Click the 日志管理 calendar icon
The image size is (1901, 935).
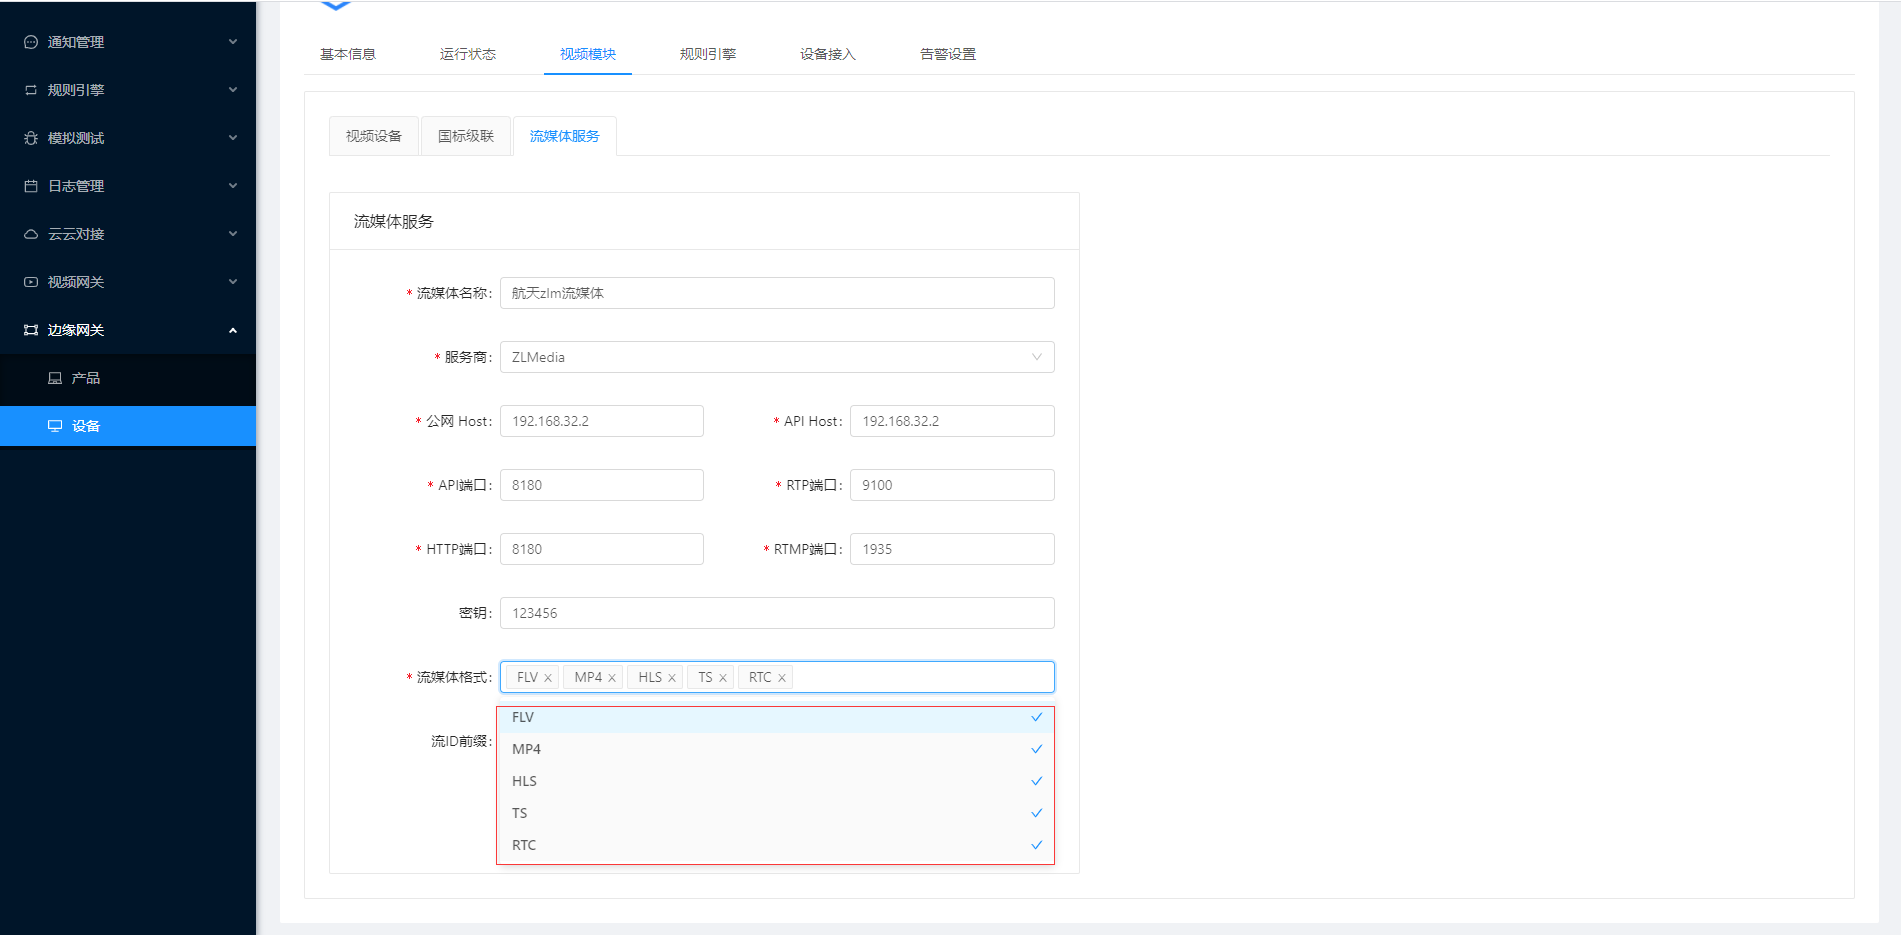click(x=31, y=186)
